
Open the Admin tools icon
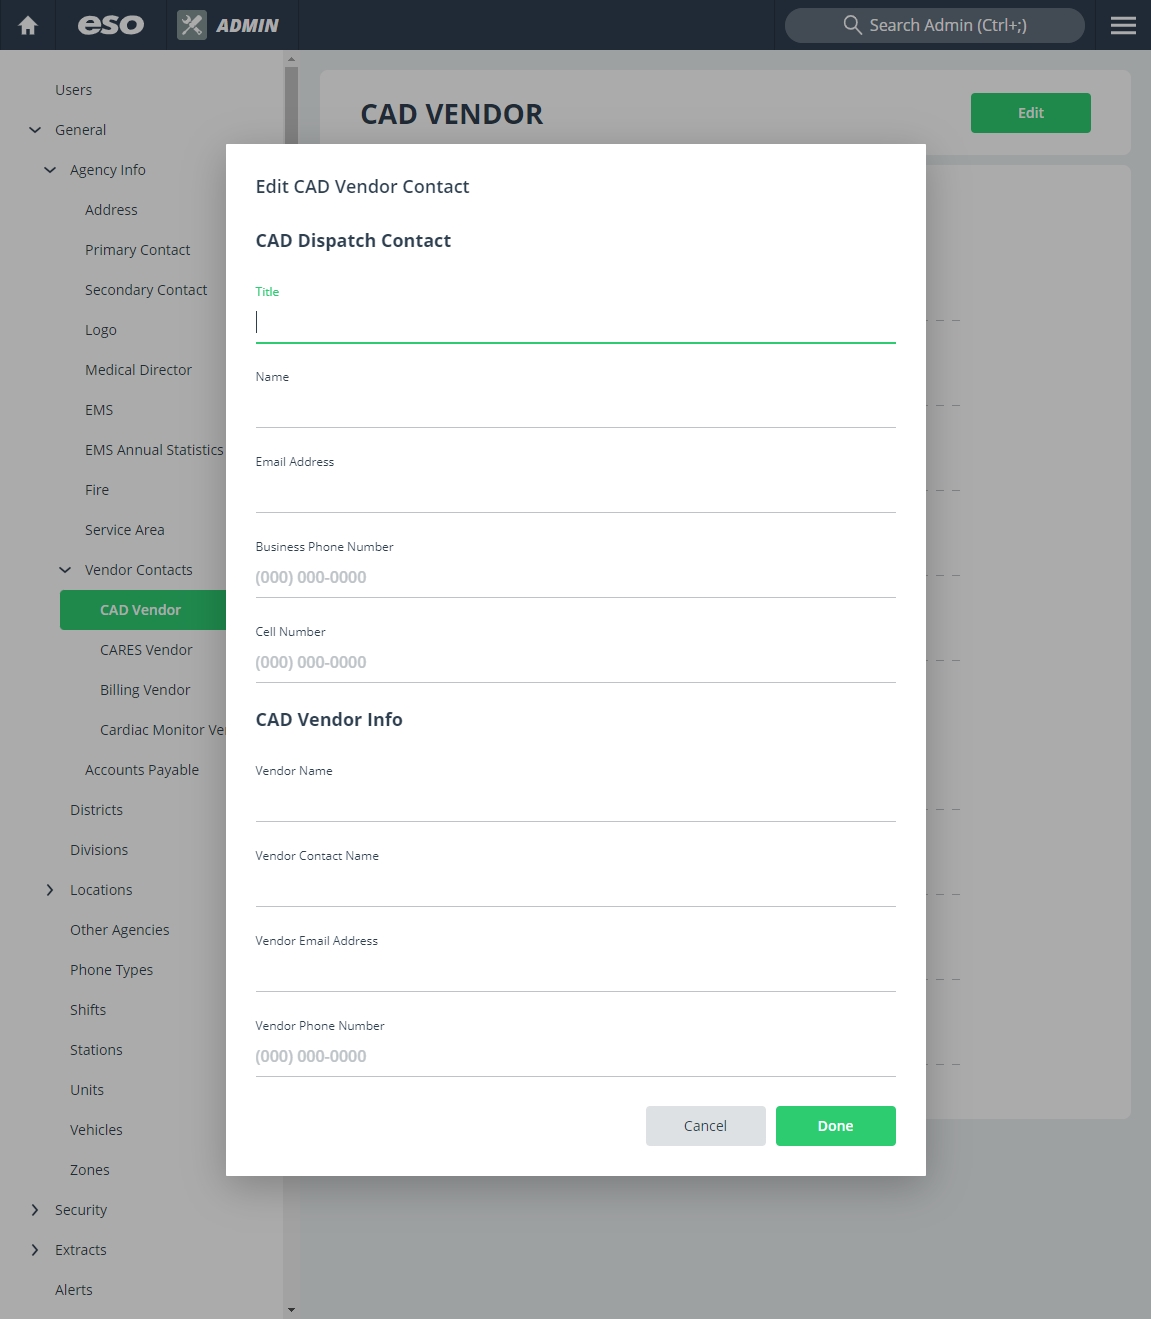pyautogui.click(x=192, y=25)
